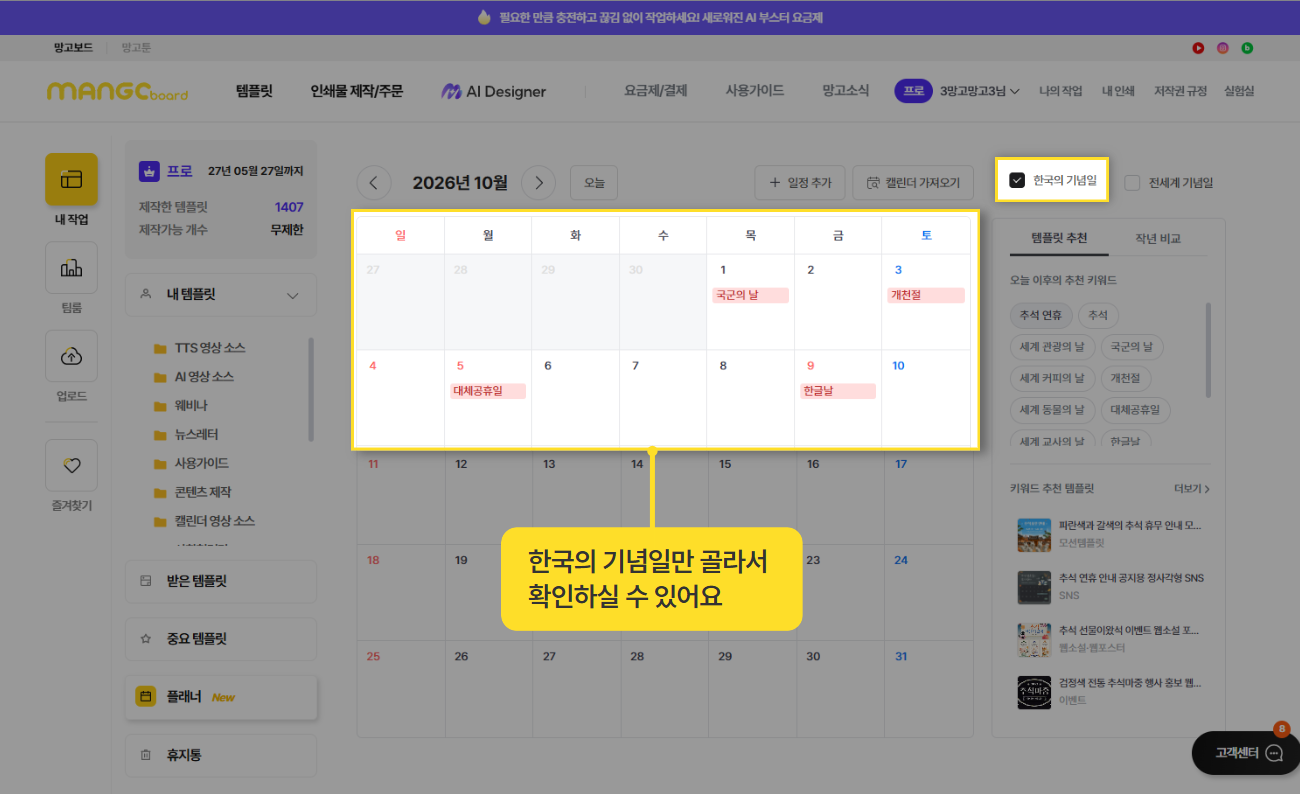1300x794 pixels.
Task: Click the 오늘 button
Action: [x=594, y=183]
